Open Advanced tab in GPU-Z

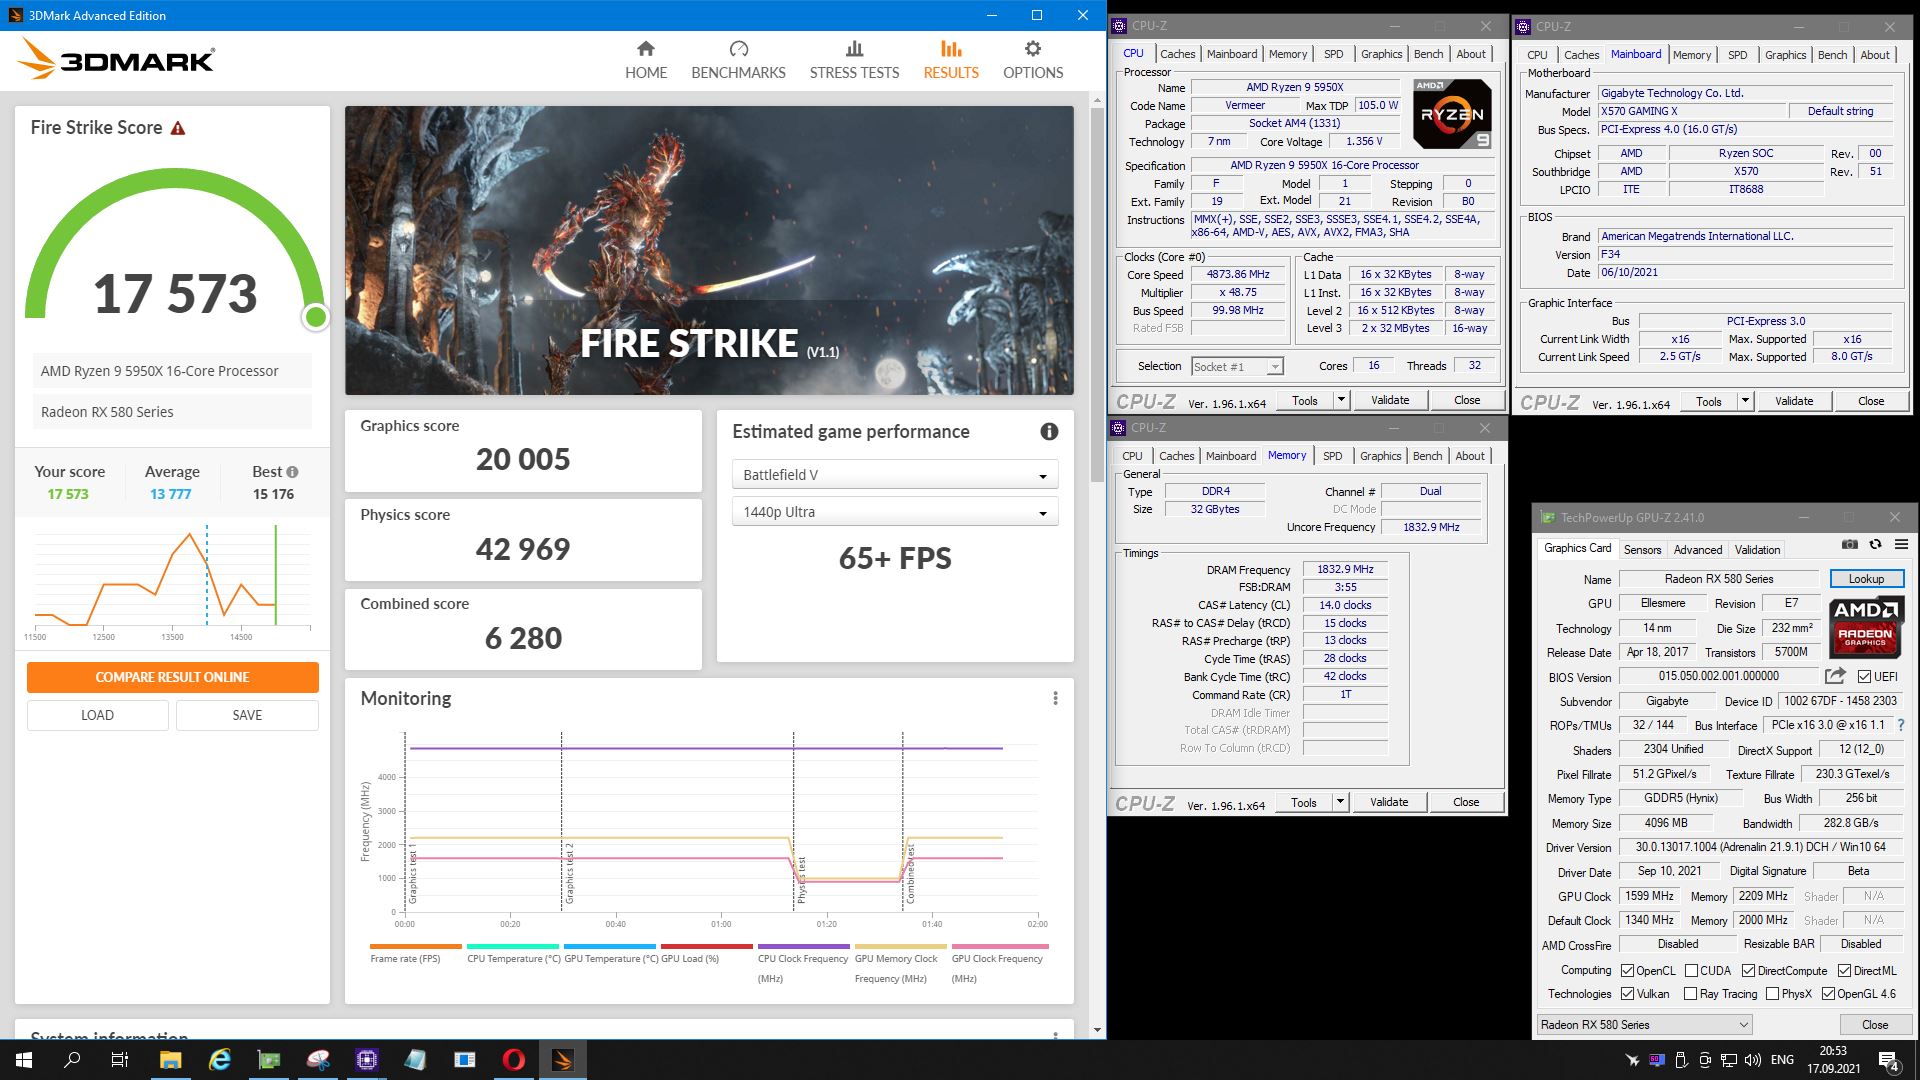pyautogui.click(x=1698, y=550)
